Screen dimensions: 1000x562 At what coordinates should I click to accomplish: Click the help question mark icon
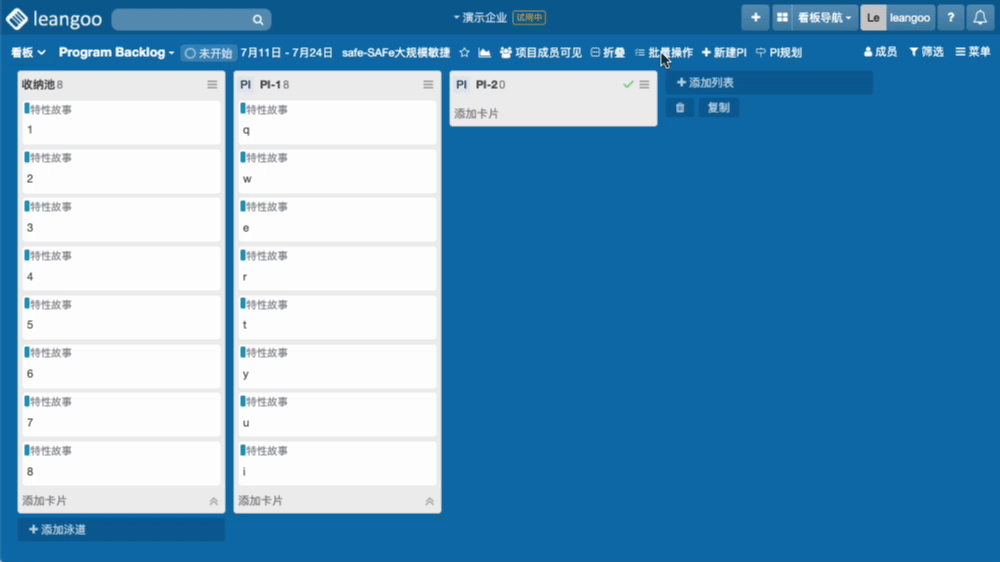coord(951,18)
